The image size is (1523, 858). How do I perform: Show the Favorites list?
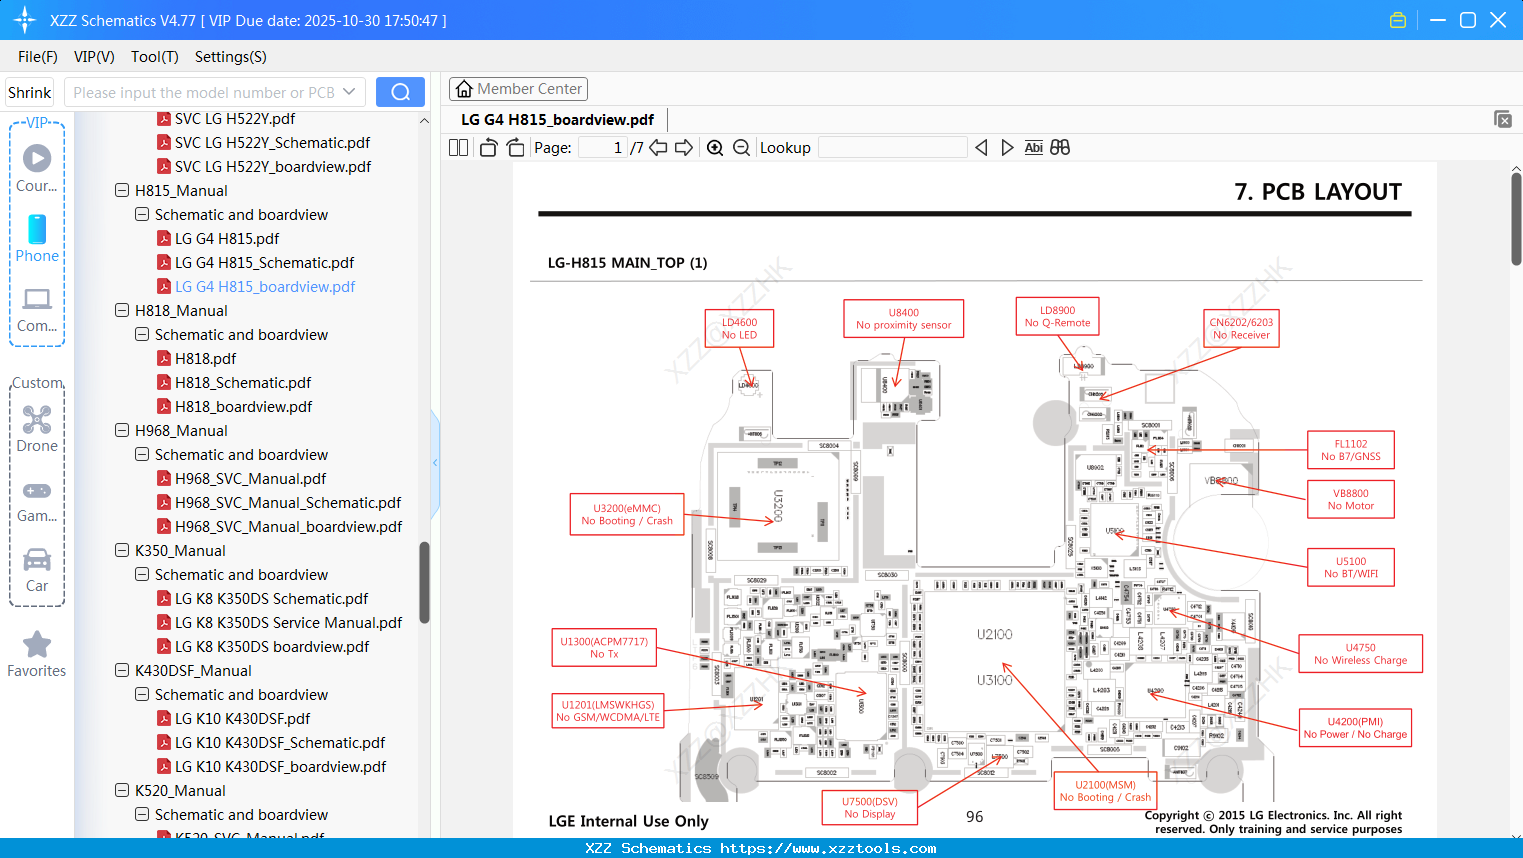click(37, 655)
